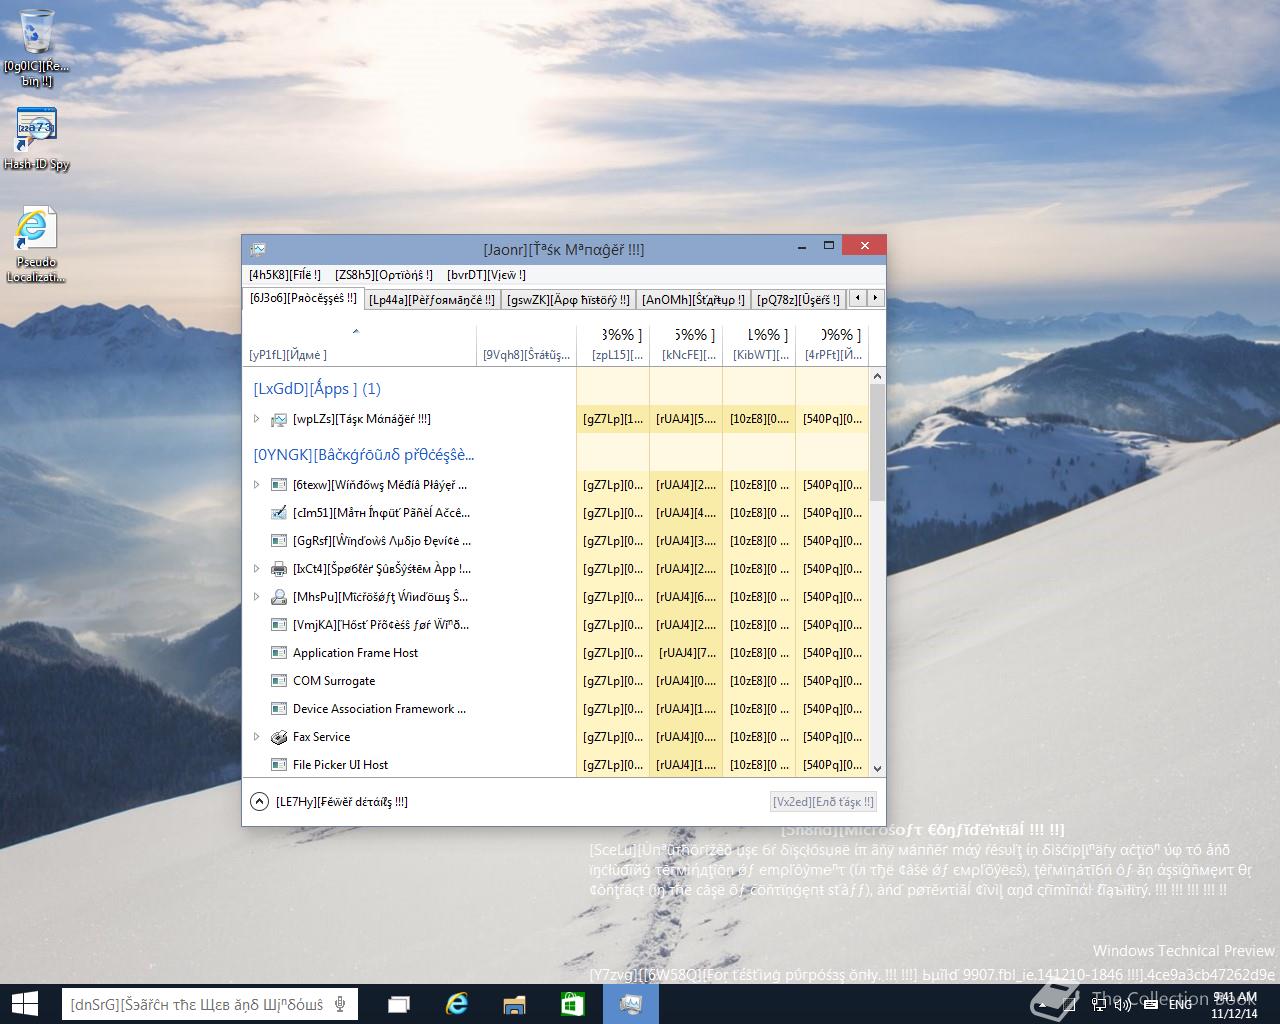
Task: Click the File Picker UI Host icon
Action: pos(279,765)
